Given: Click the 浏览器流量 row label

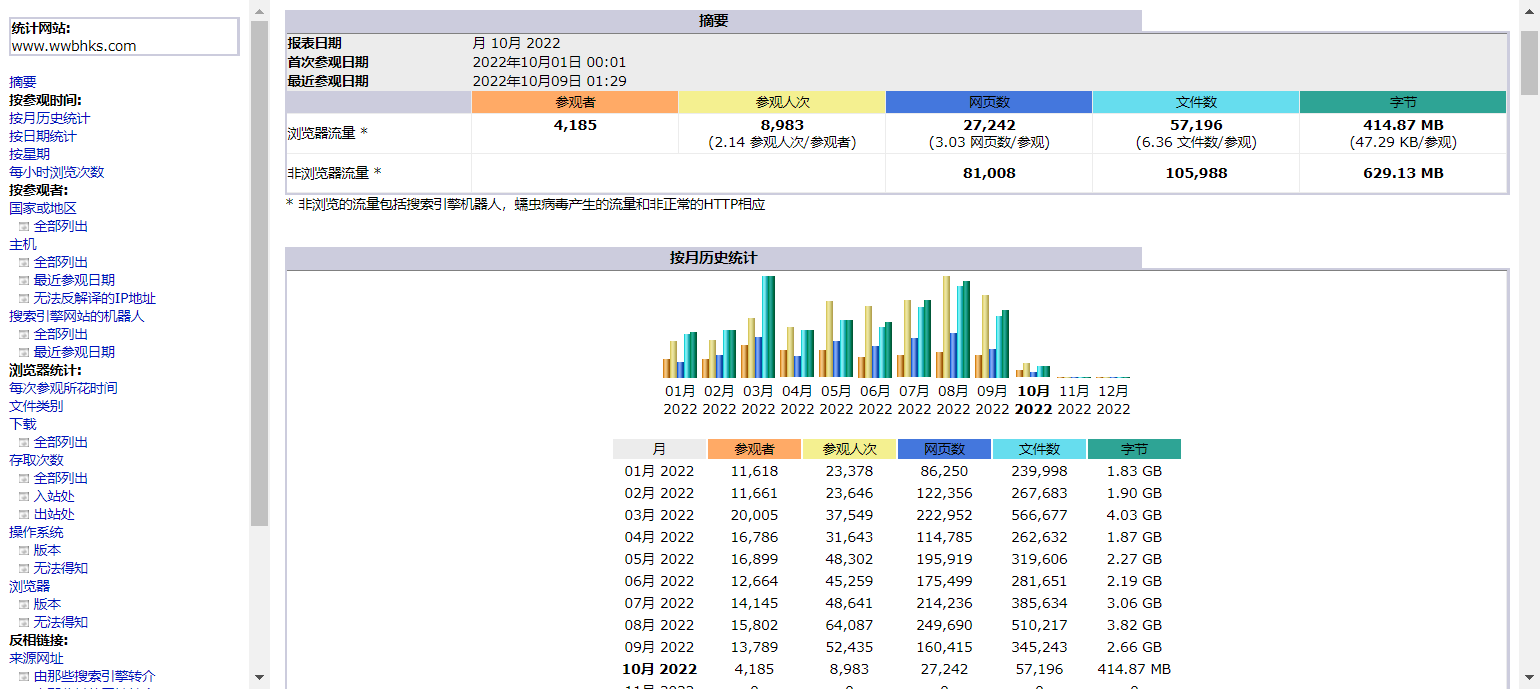Looking at the screenshot, I should [328, 132].
